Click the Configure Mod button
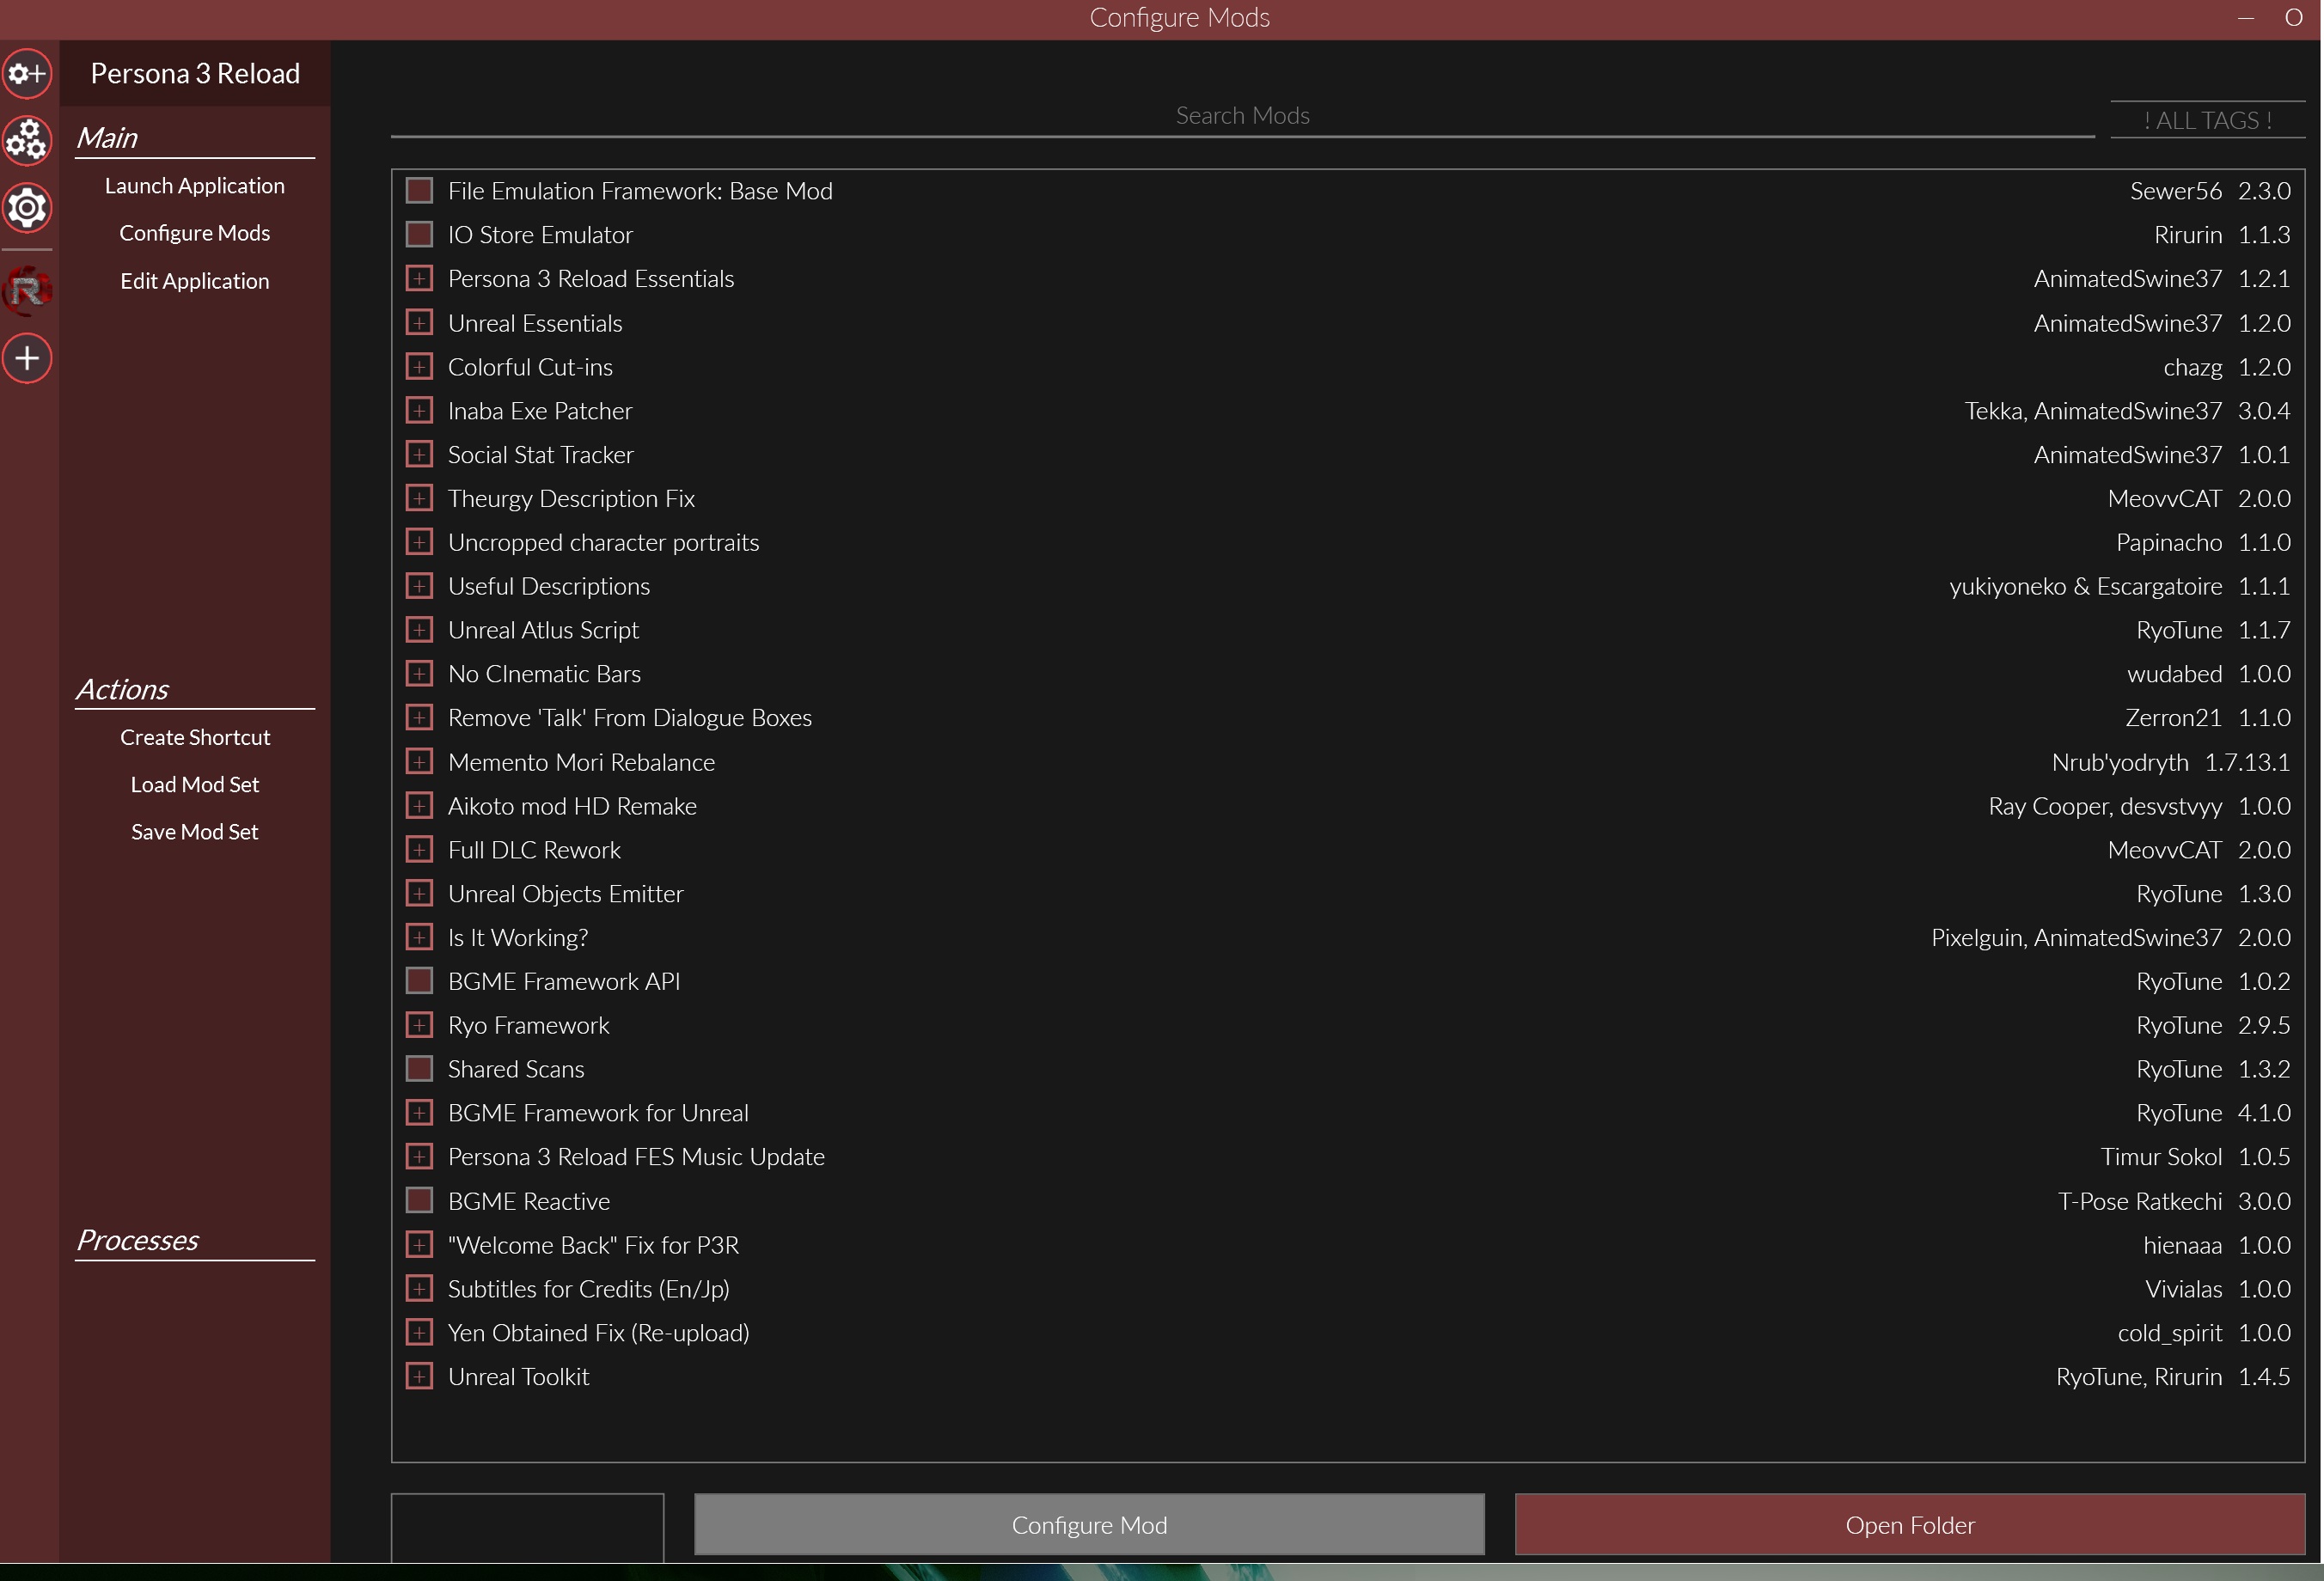Image resolution: width=2324 pixels, height=1581 pixels. tap(1089, 1524)
